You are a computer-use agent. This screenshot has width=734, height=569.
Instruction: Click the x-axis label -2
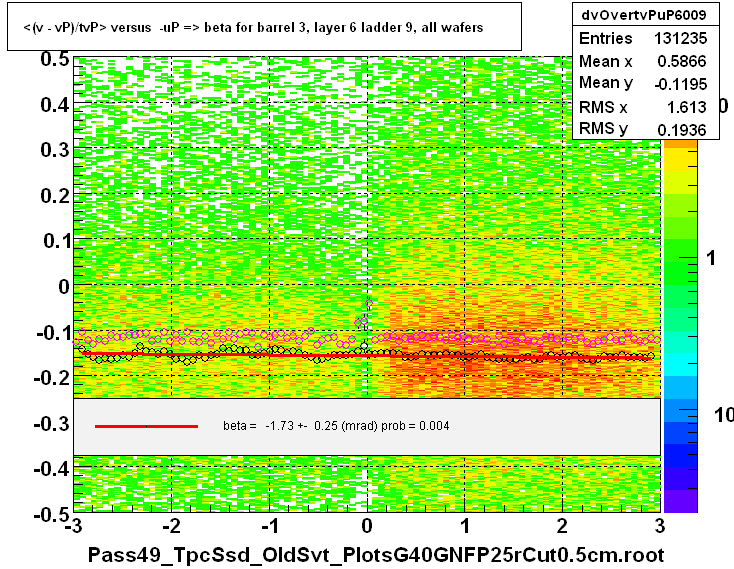[x=172, y=526]
